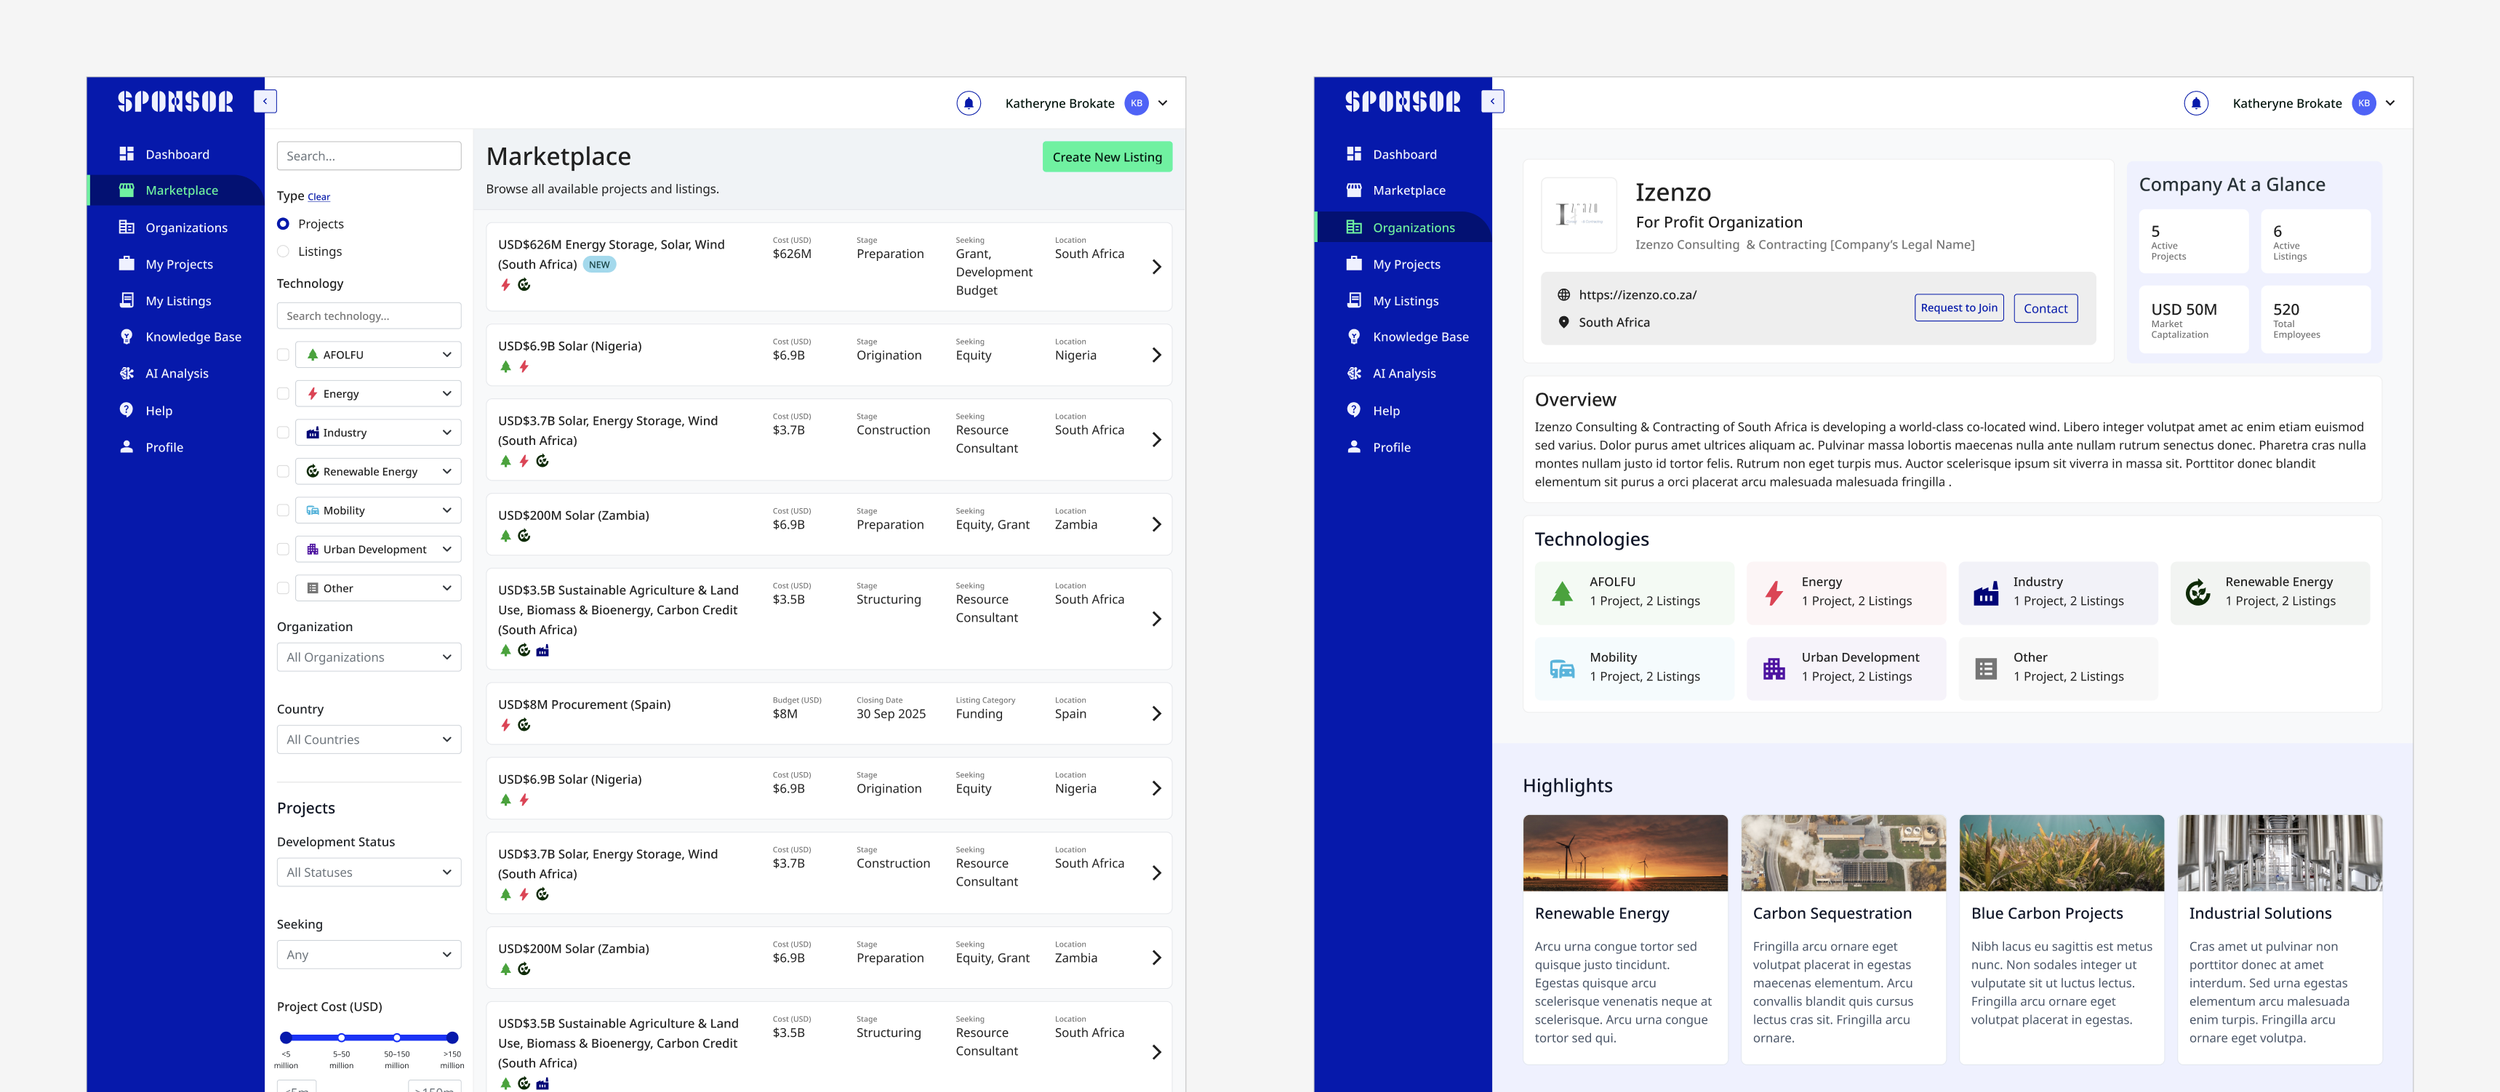This screenshot has height=1092, width=2500.
Task: Open the All Organizations dropdown
Action: coord(369,657)
